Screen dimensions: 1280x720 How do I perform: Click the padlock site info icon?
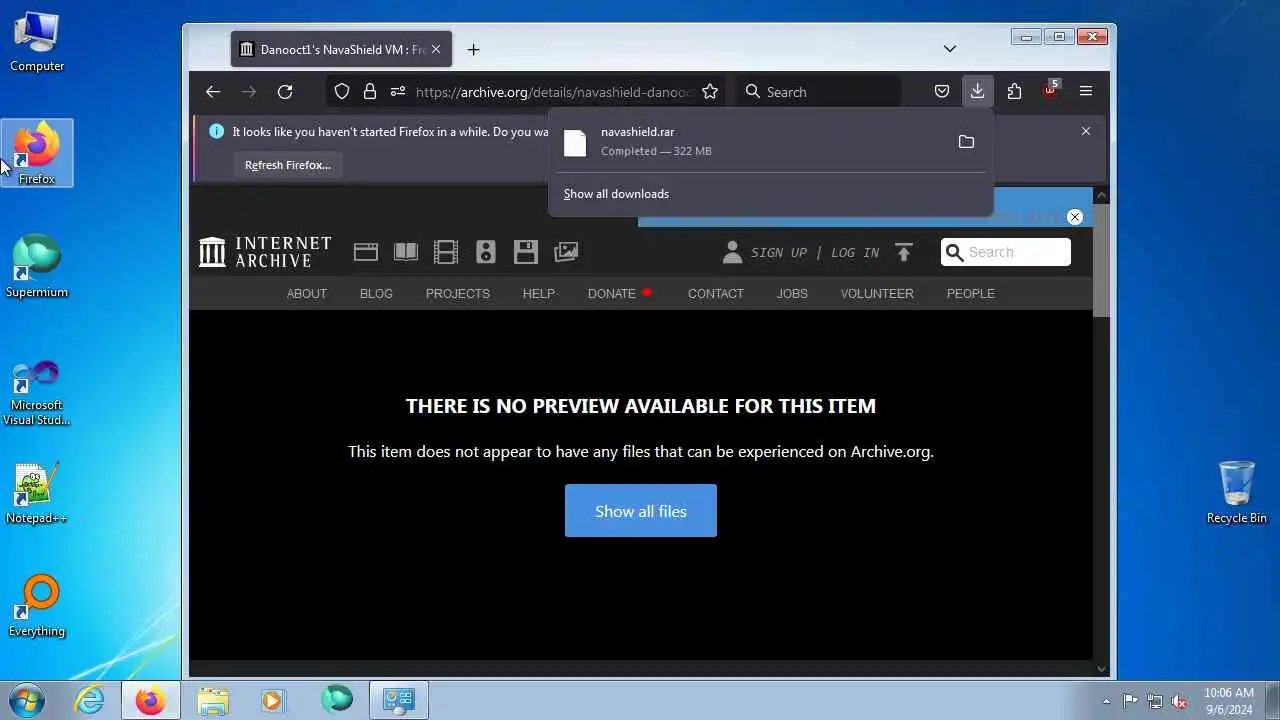click(x=370, y=92)
